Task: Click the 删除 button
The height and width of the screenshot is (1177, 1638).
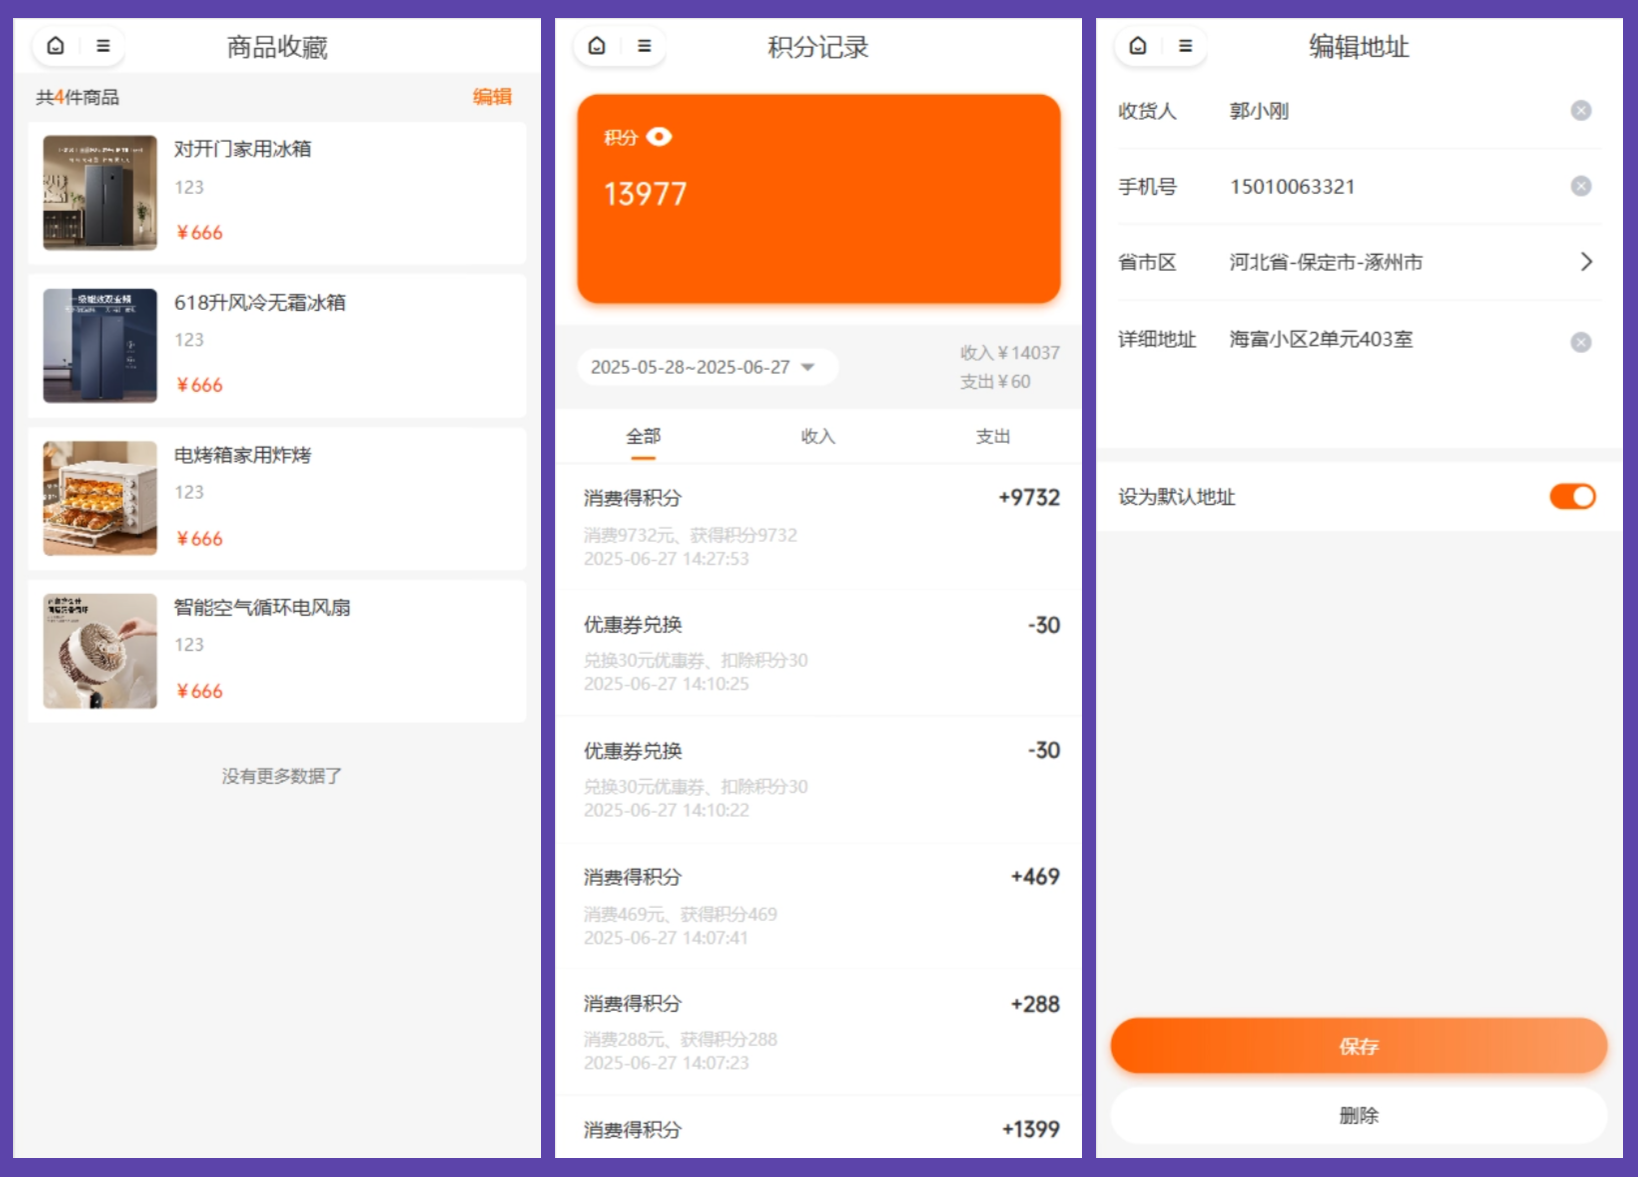Action: (x=1358, y=1115)
